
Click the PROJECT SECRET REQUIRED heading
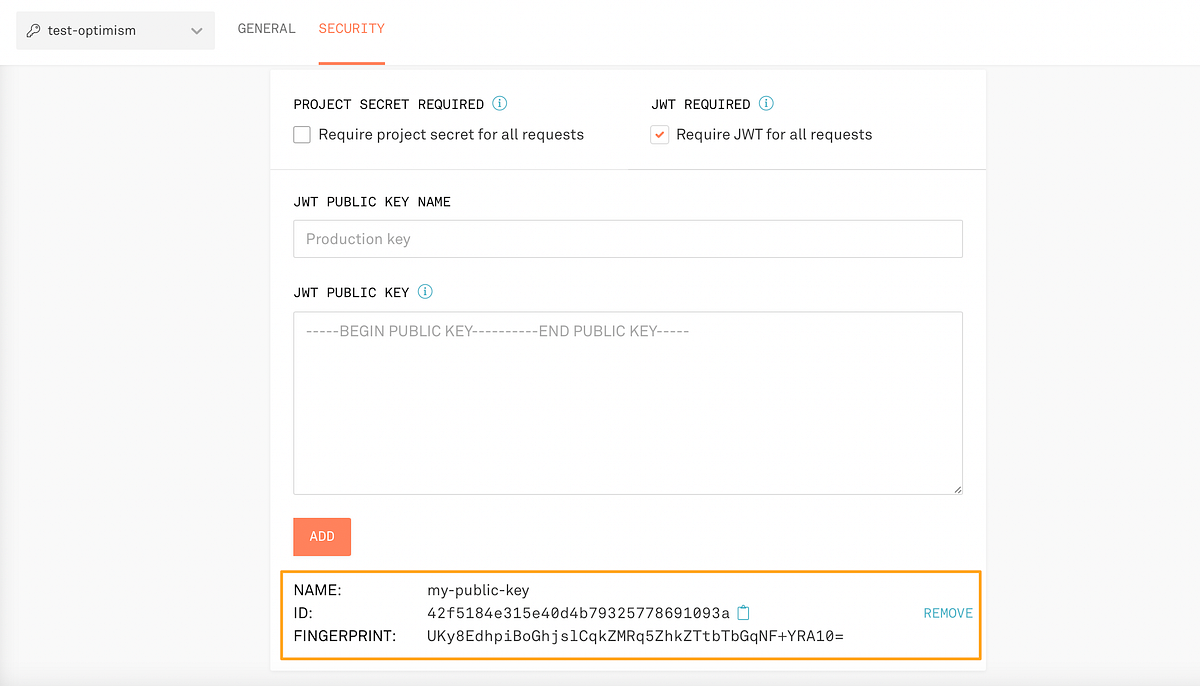(389, 104)
